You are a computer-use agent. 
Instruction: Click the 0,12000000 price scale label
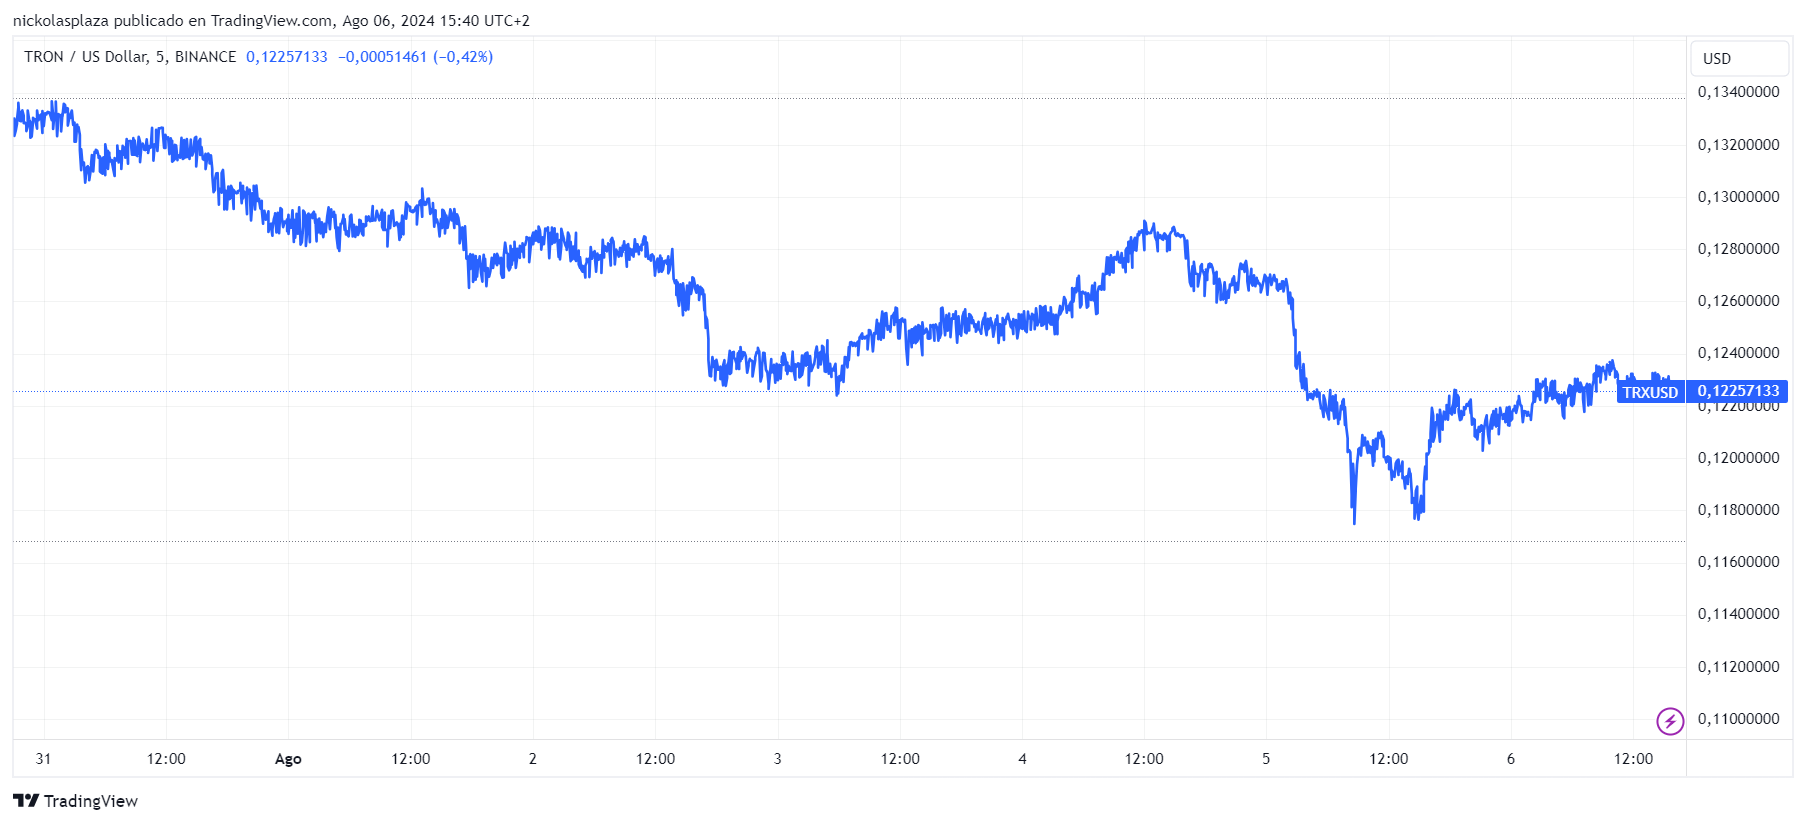click(1739, 458)
